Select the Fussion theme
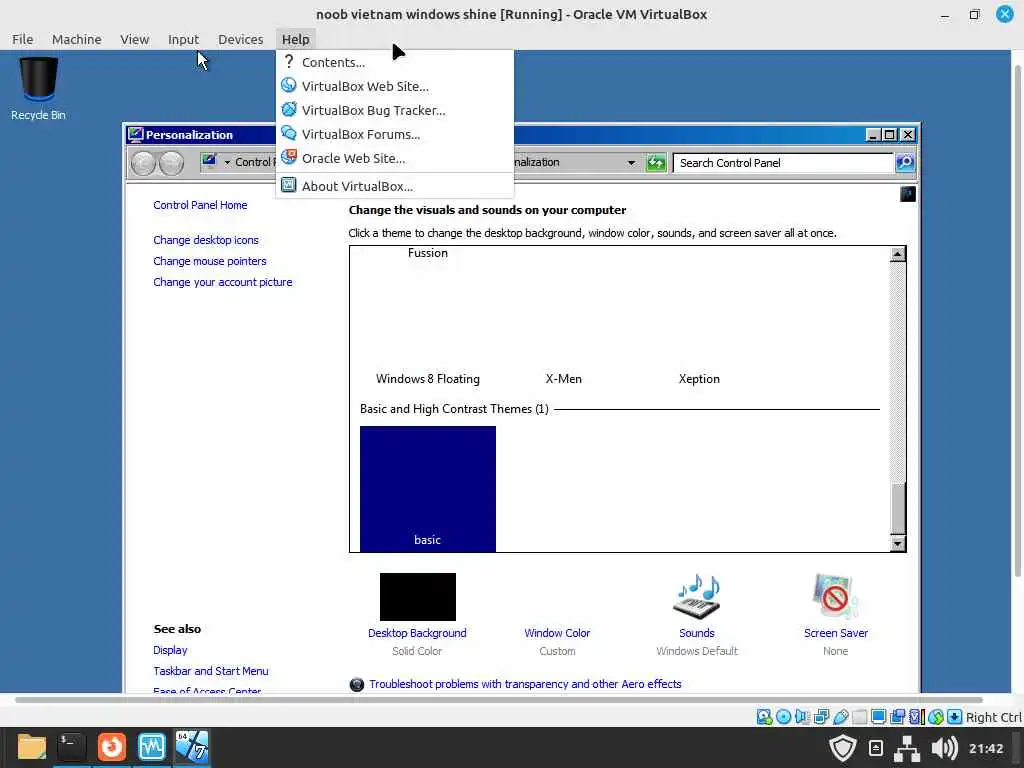Image resolution: width=1024 pixels, height=768 pixels. [428, 253]
